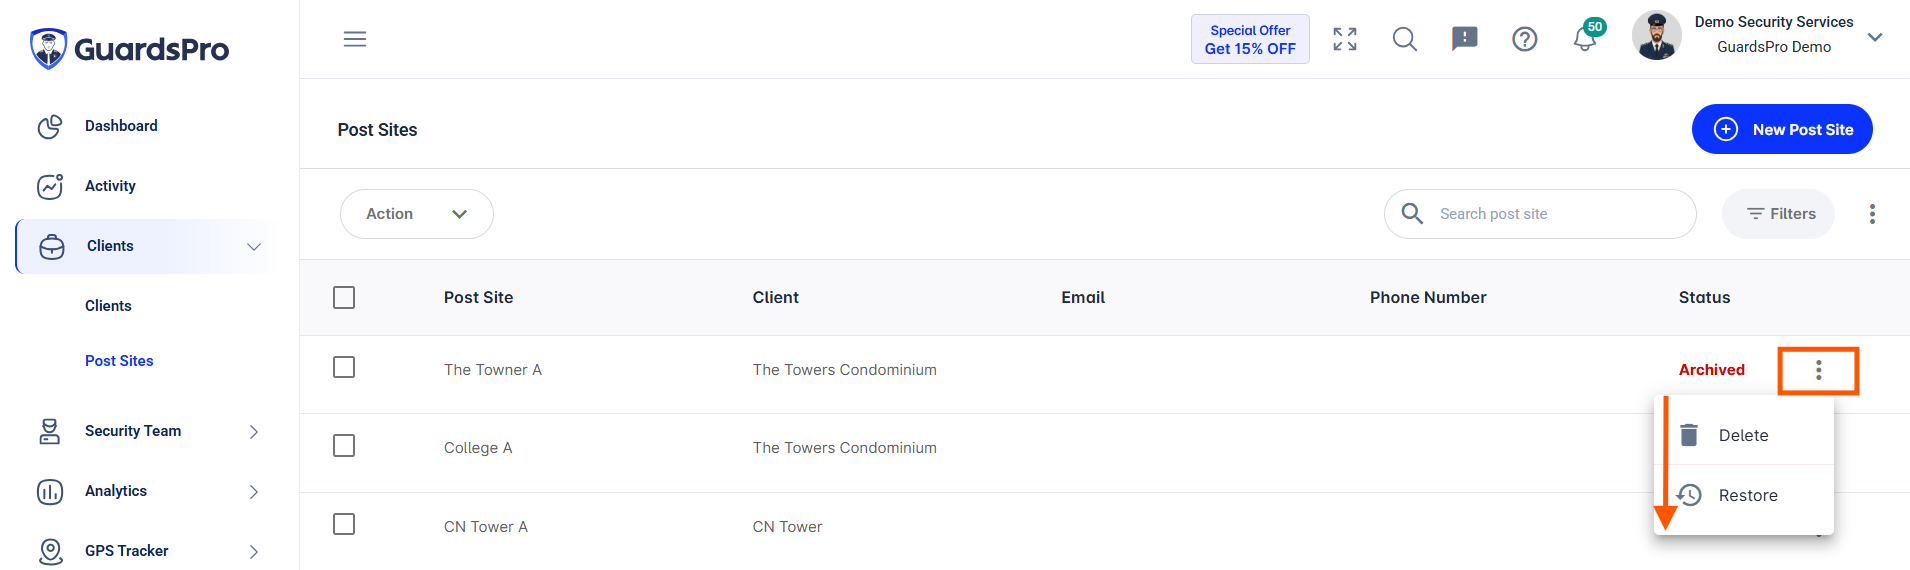The height and width of the screenshot is (570, 1910).
Task: Click the Filters button
Action: [1778, 214]
